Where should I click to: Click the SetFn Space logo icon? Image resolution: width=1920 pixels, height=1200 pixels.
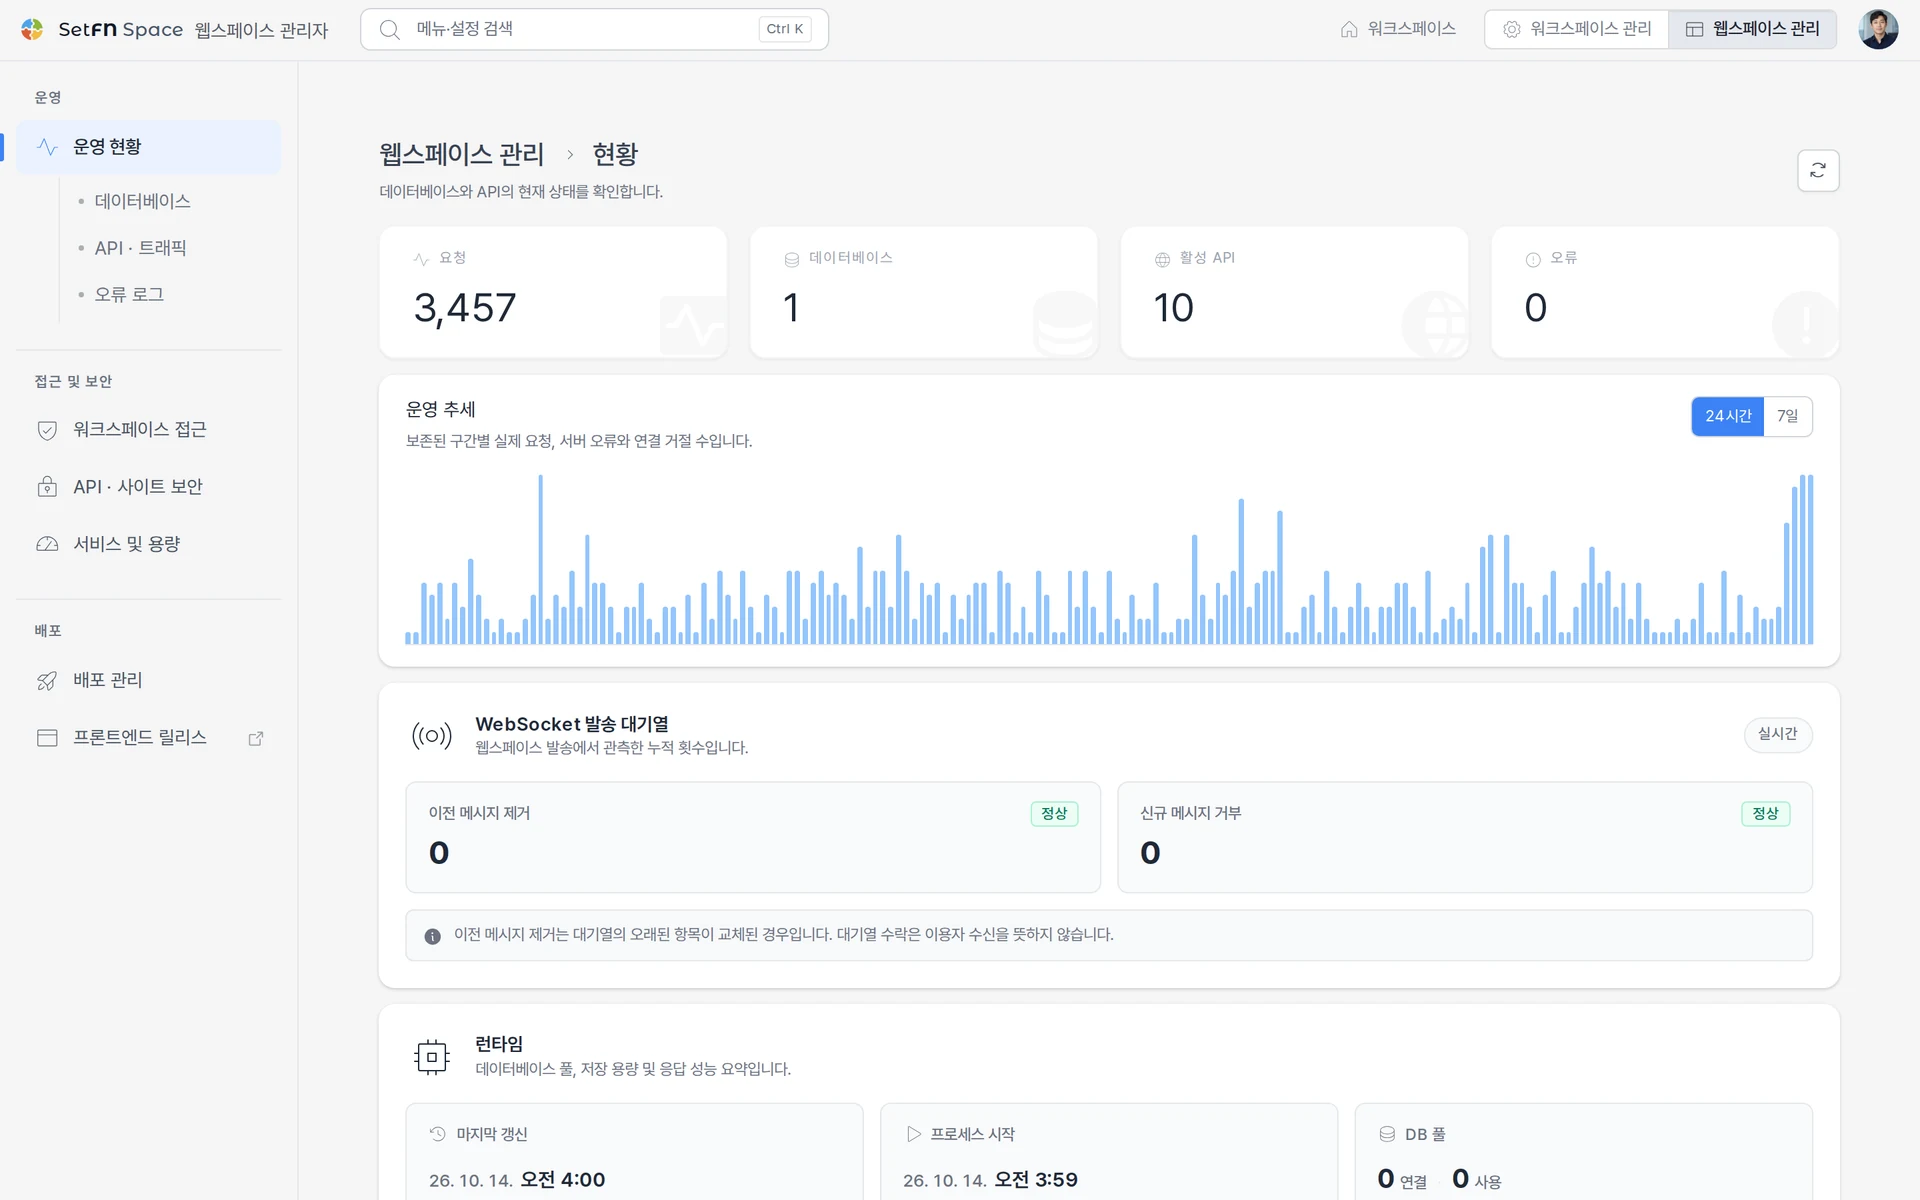(32, 29)
